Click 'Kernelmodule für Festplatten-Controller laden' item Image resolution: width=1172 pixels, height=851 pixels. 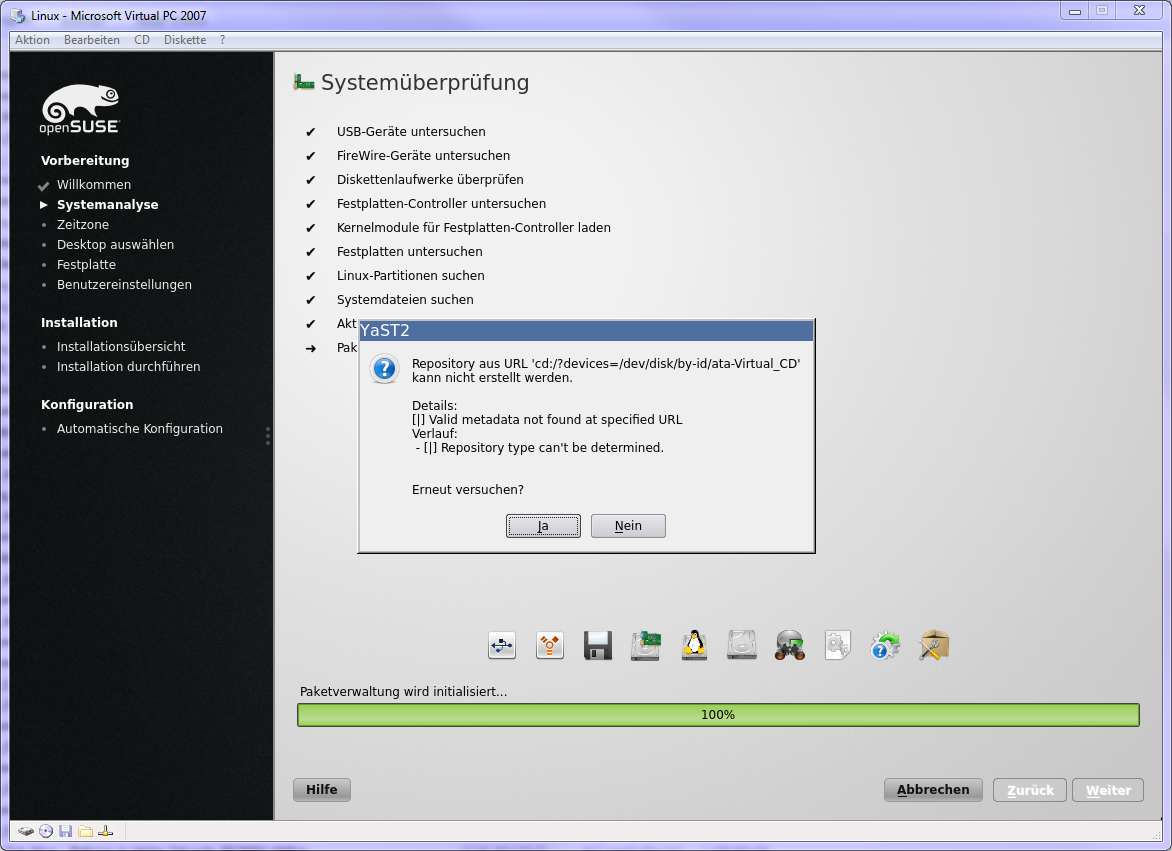click(x=473, y=227)
